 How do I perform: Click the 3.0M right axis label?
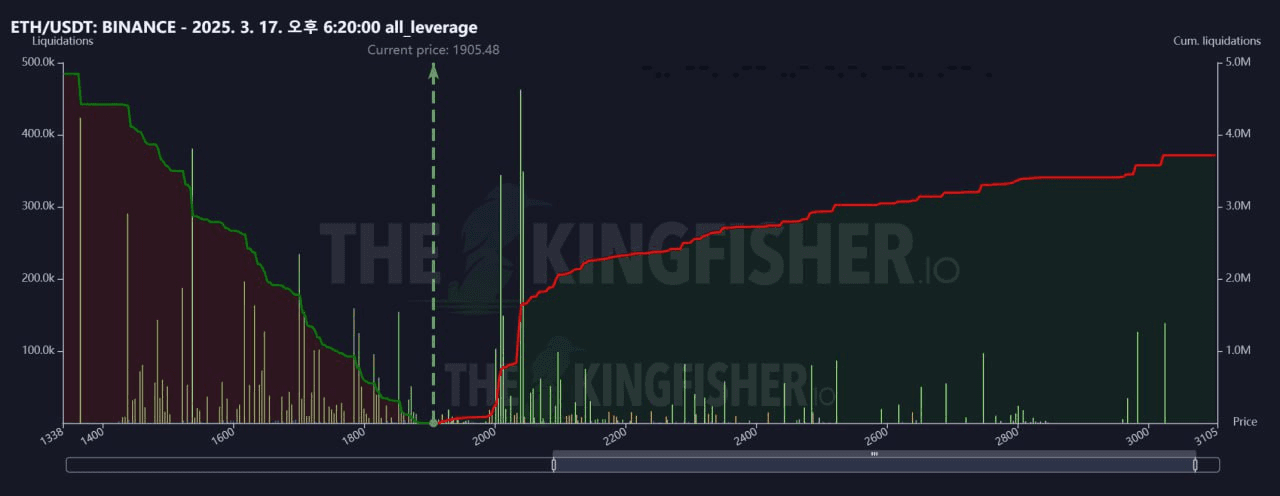(x=1238, y=206)
